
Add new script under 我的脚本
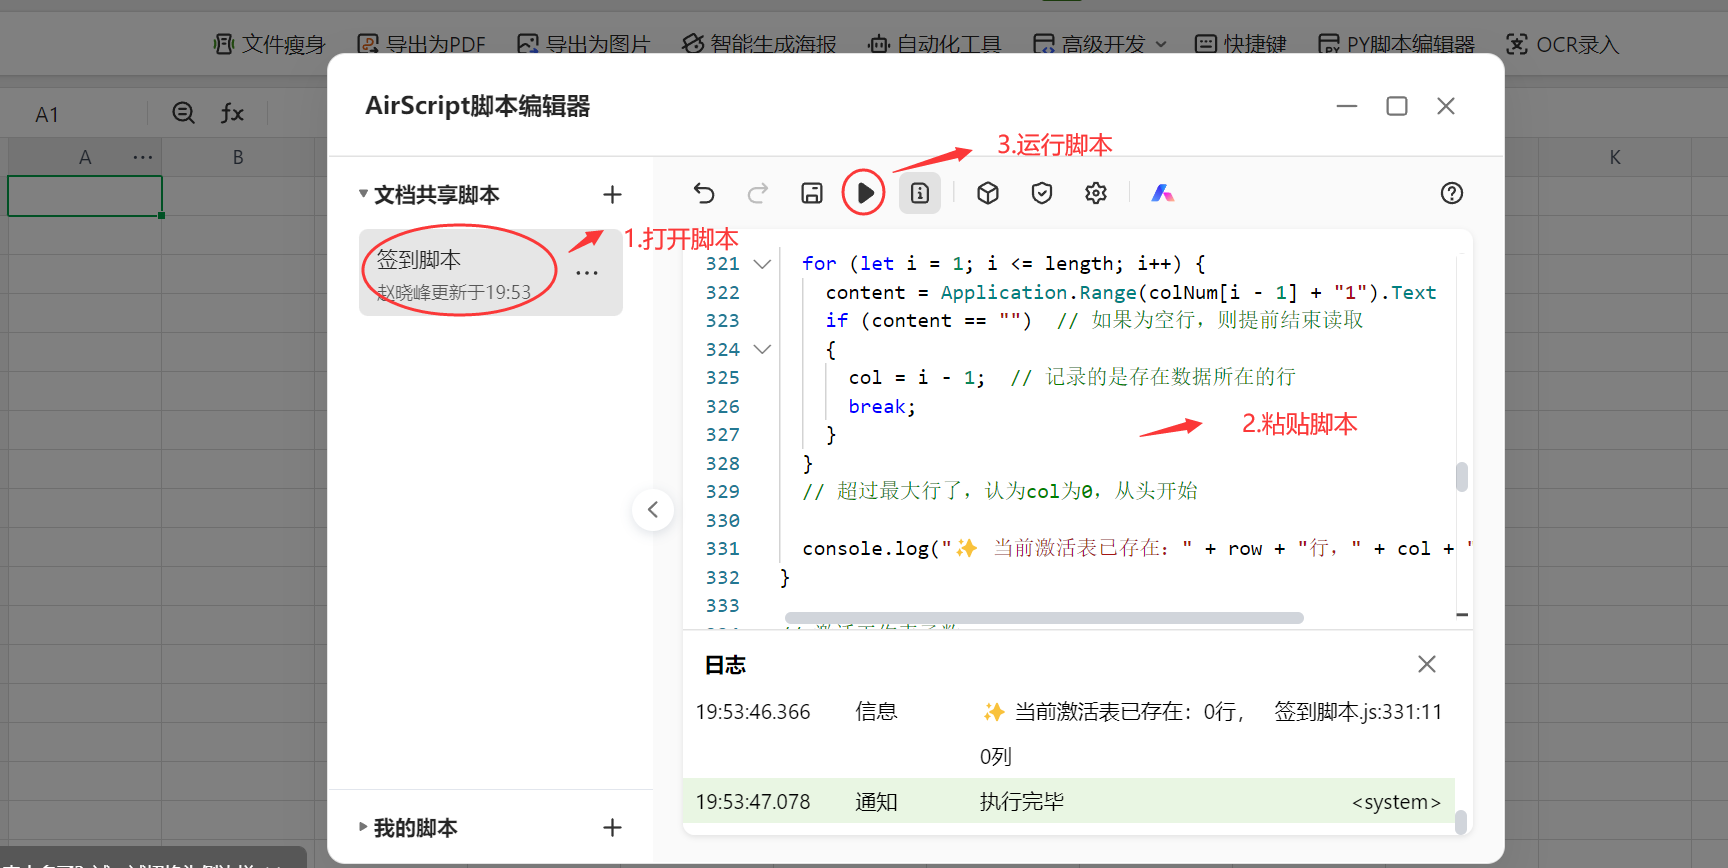[612, 827]
